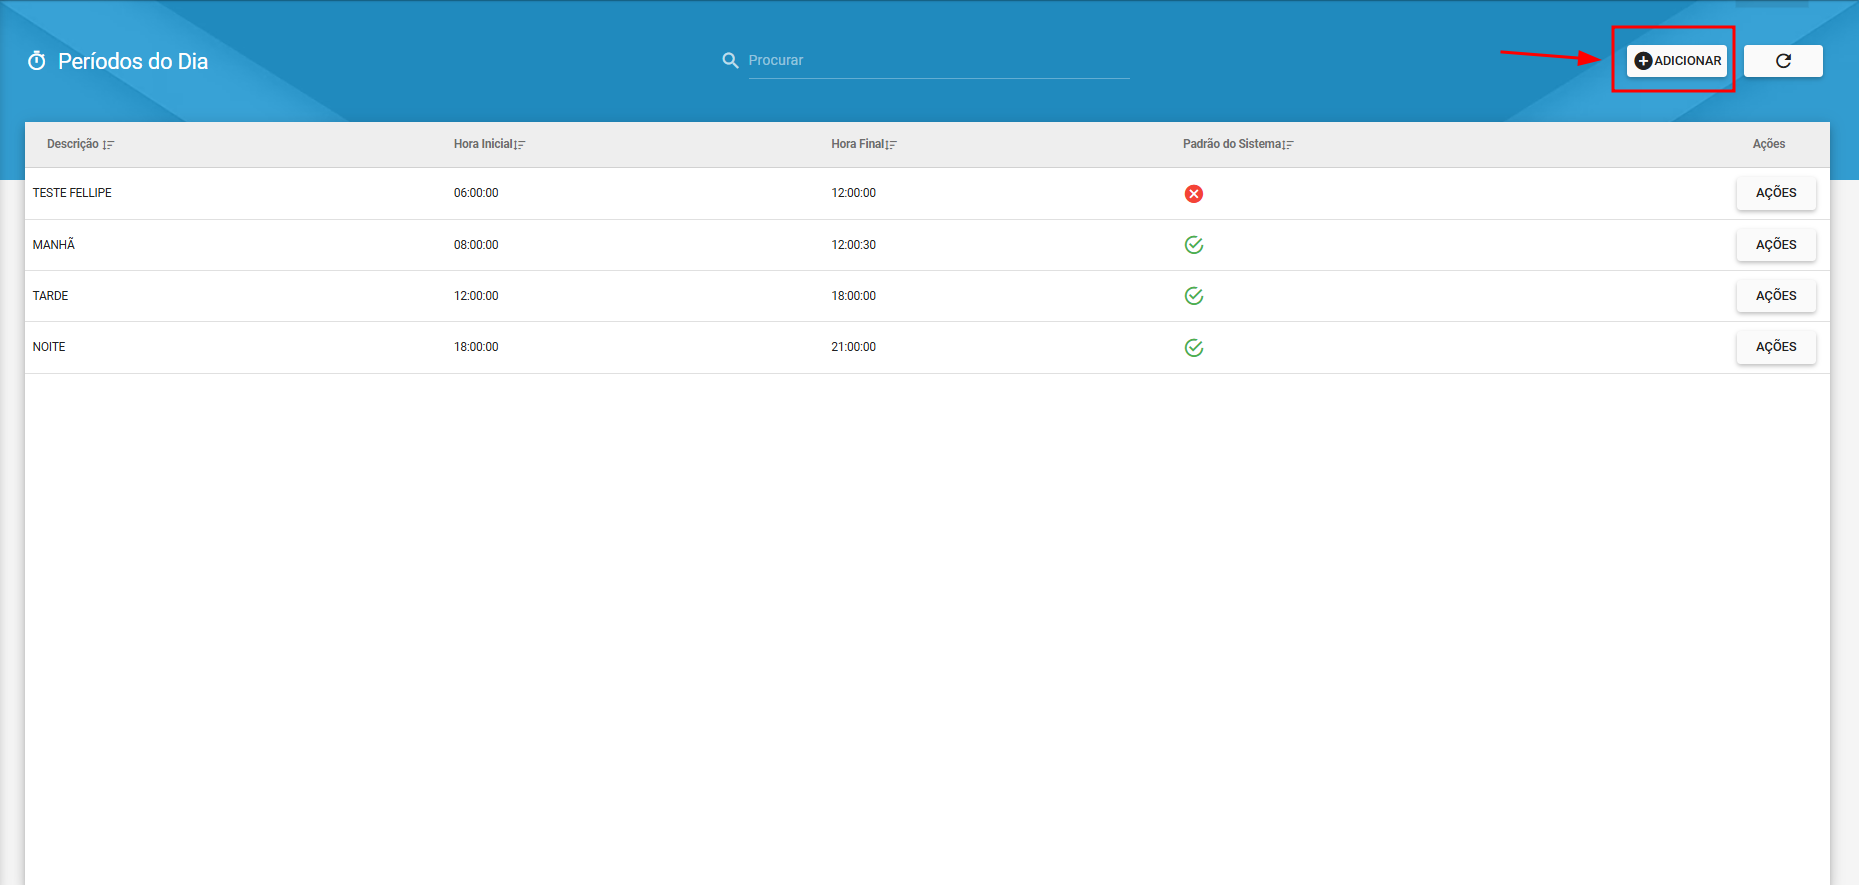
Task: Click TARDE end time 18:00:00
Action: click(853, 296)
